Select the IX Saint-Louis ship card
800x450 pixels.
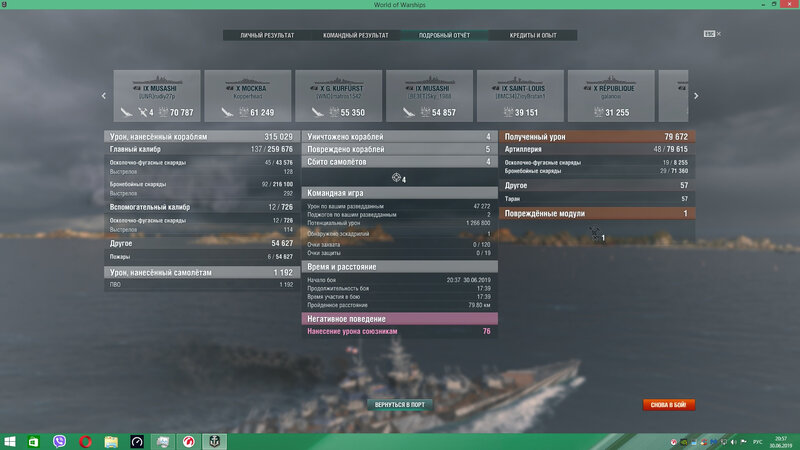[x=520, y=96]
